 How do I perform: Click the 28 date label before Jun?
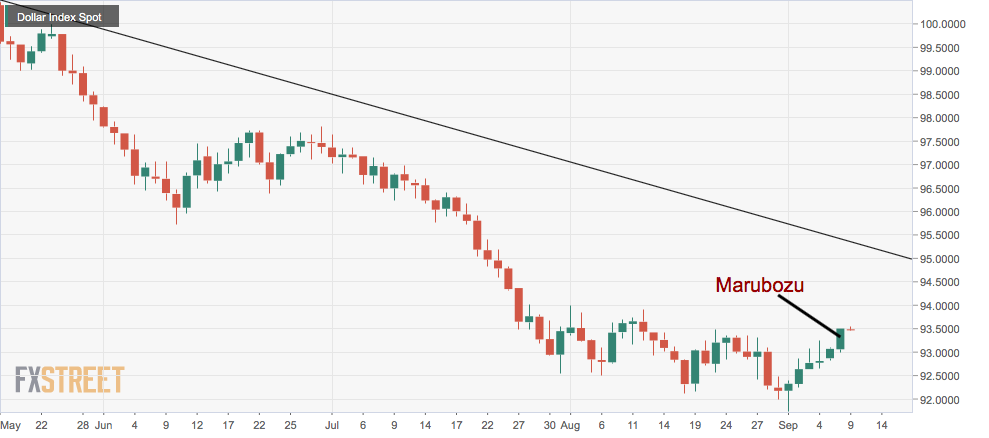click(83, 424)
